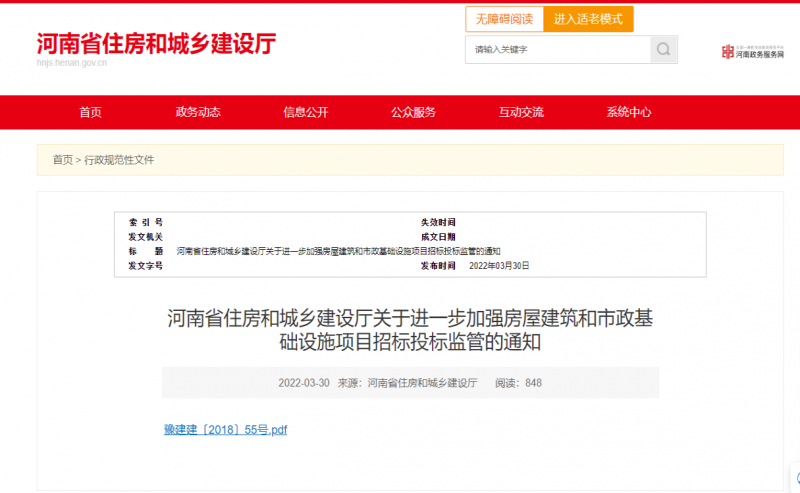Click the 来源 text under the headline
The height and width of the screenshot is (493, 800).
pos(407,383)
